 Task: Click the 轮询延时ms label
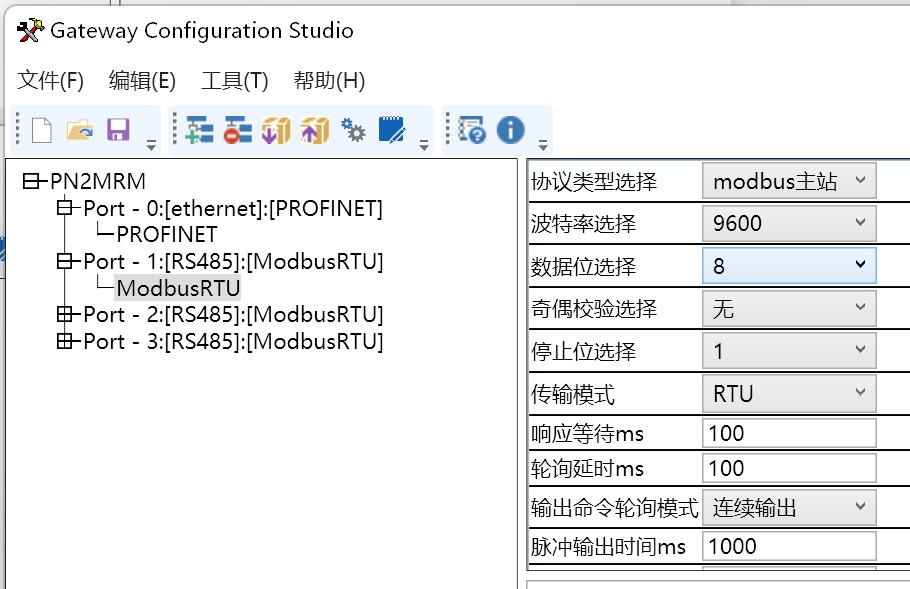[587, 468]
